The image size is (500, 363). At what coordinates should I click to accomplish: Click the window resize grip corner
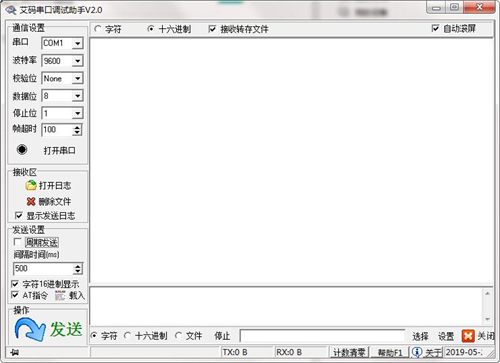pos(490,353)
